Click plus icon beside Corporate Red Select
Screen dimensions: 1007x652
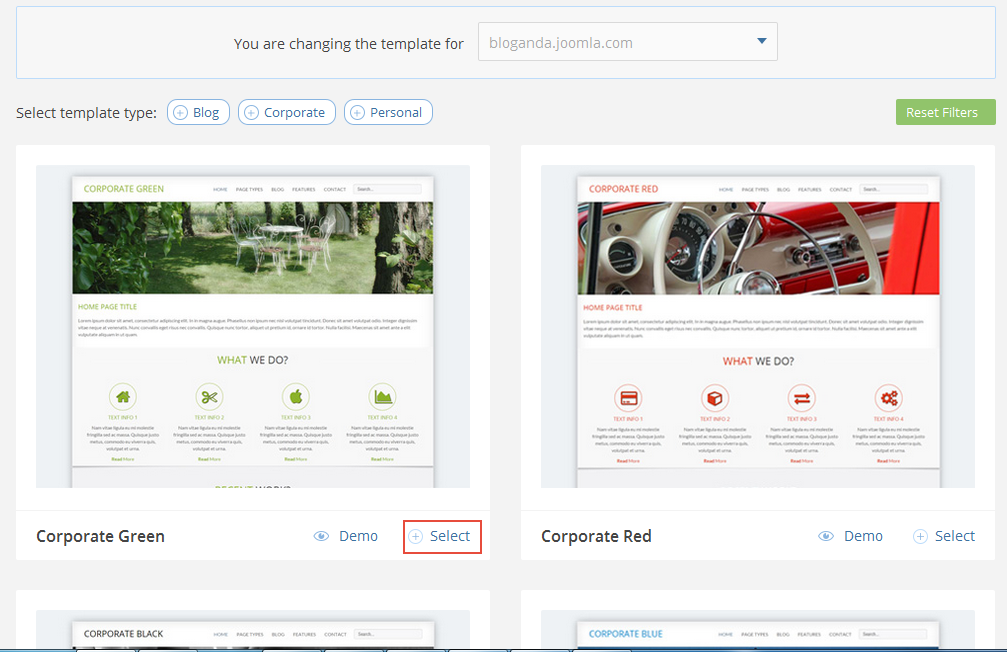pyautogui.click(x=920, y=536)
